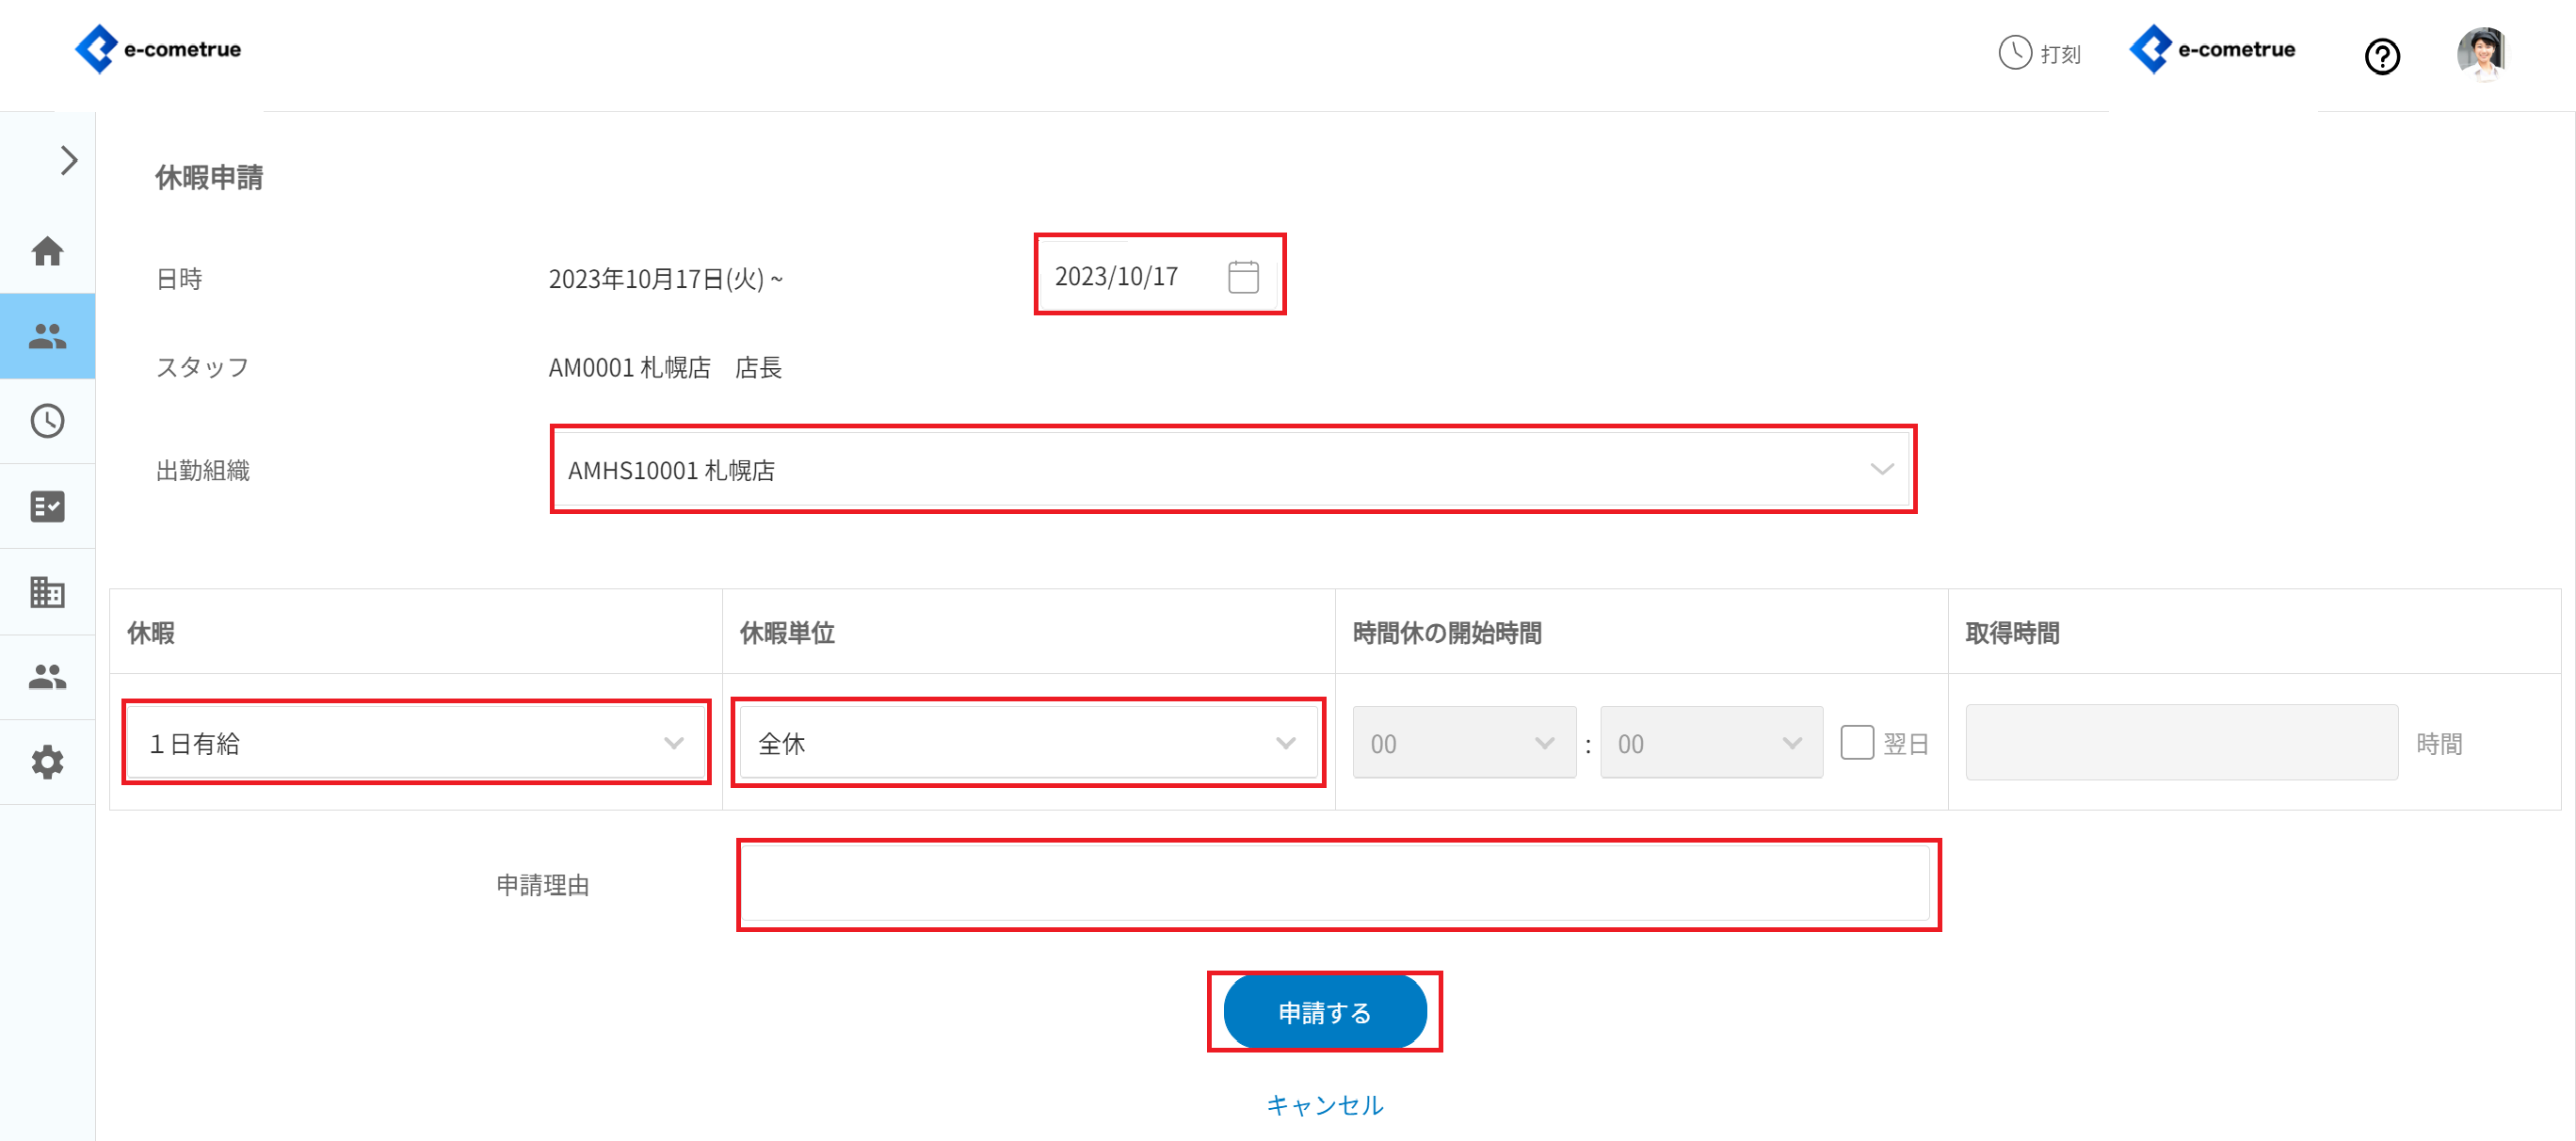Viewport: 2576px width, 1141px height.
Task: Select the highlighted staff sidebar menu item
Action: click(47, 336)
